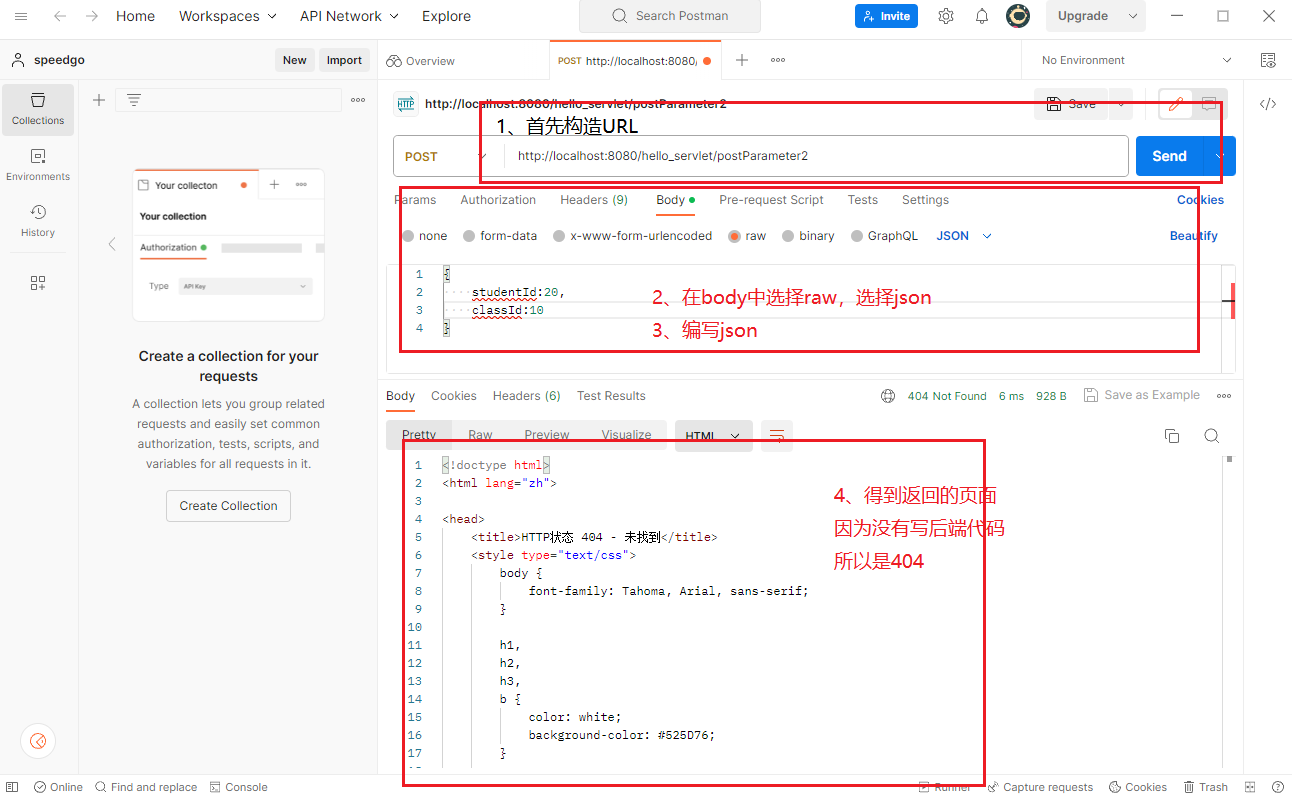This screenshot has width=1307, height=797.
Task: Open Collections in the sidebar
Action: click(38, 109)
